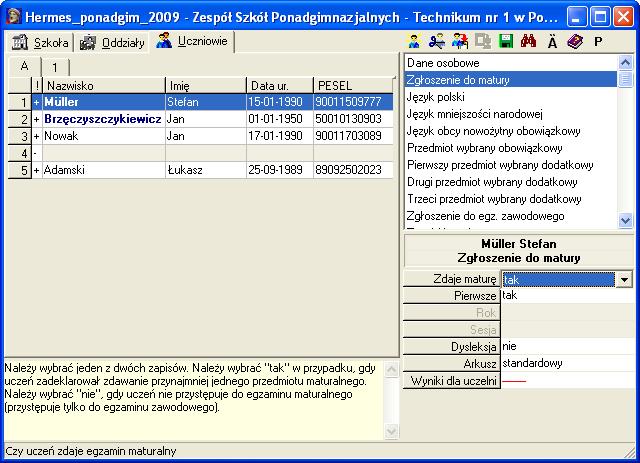Select the class tab A
The image size is (640, 463).
(x=24, y=66)
